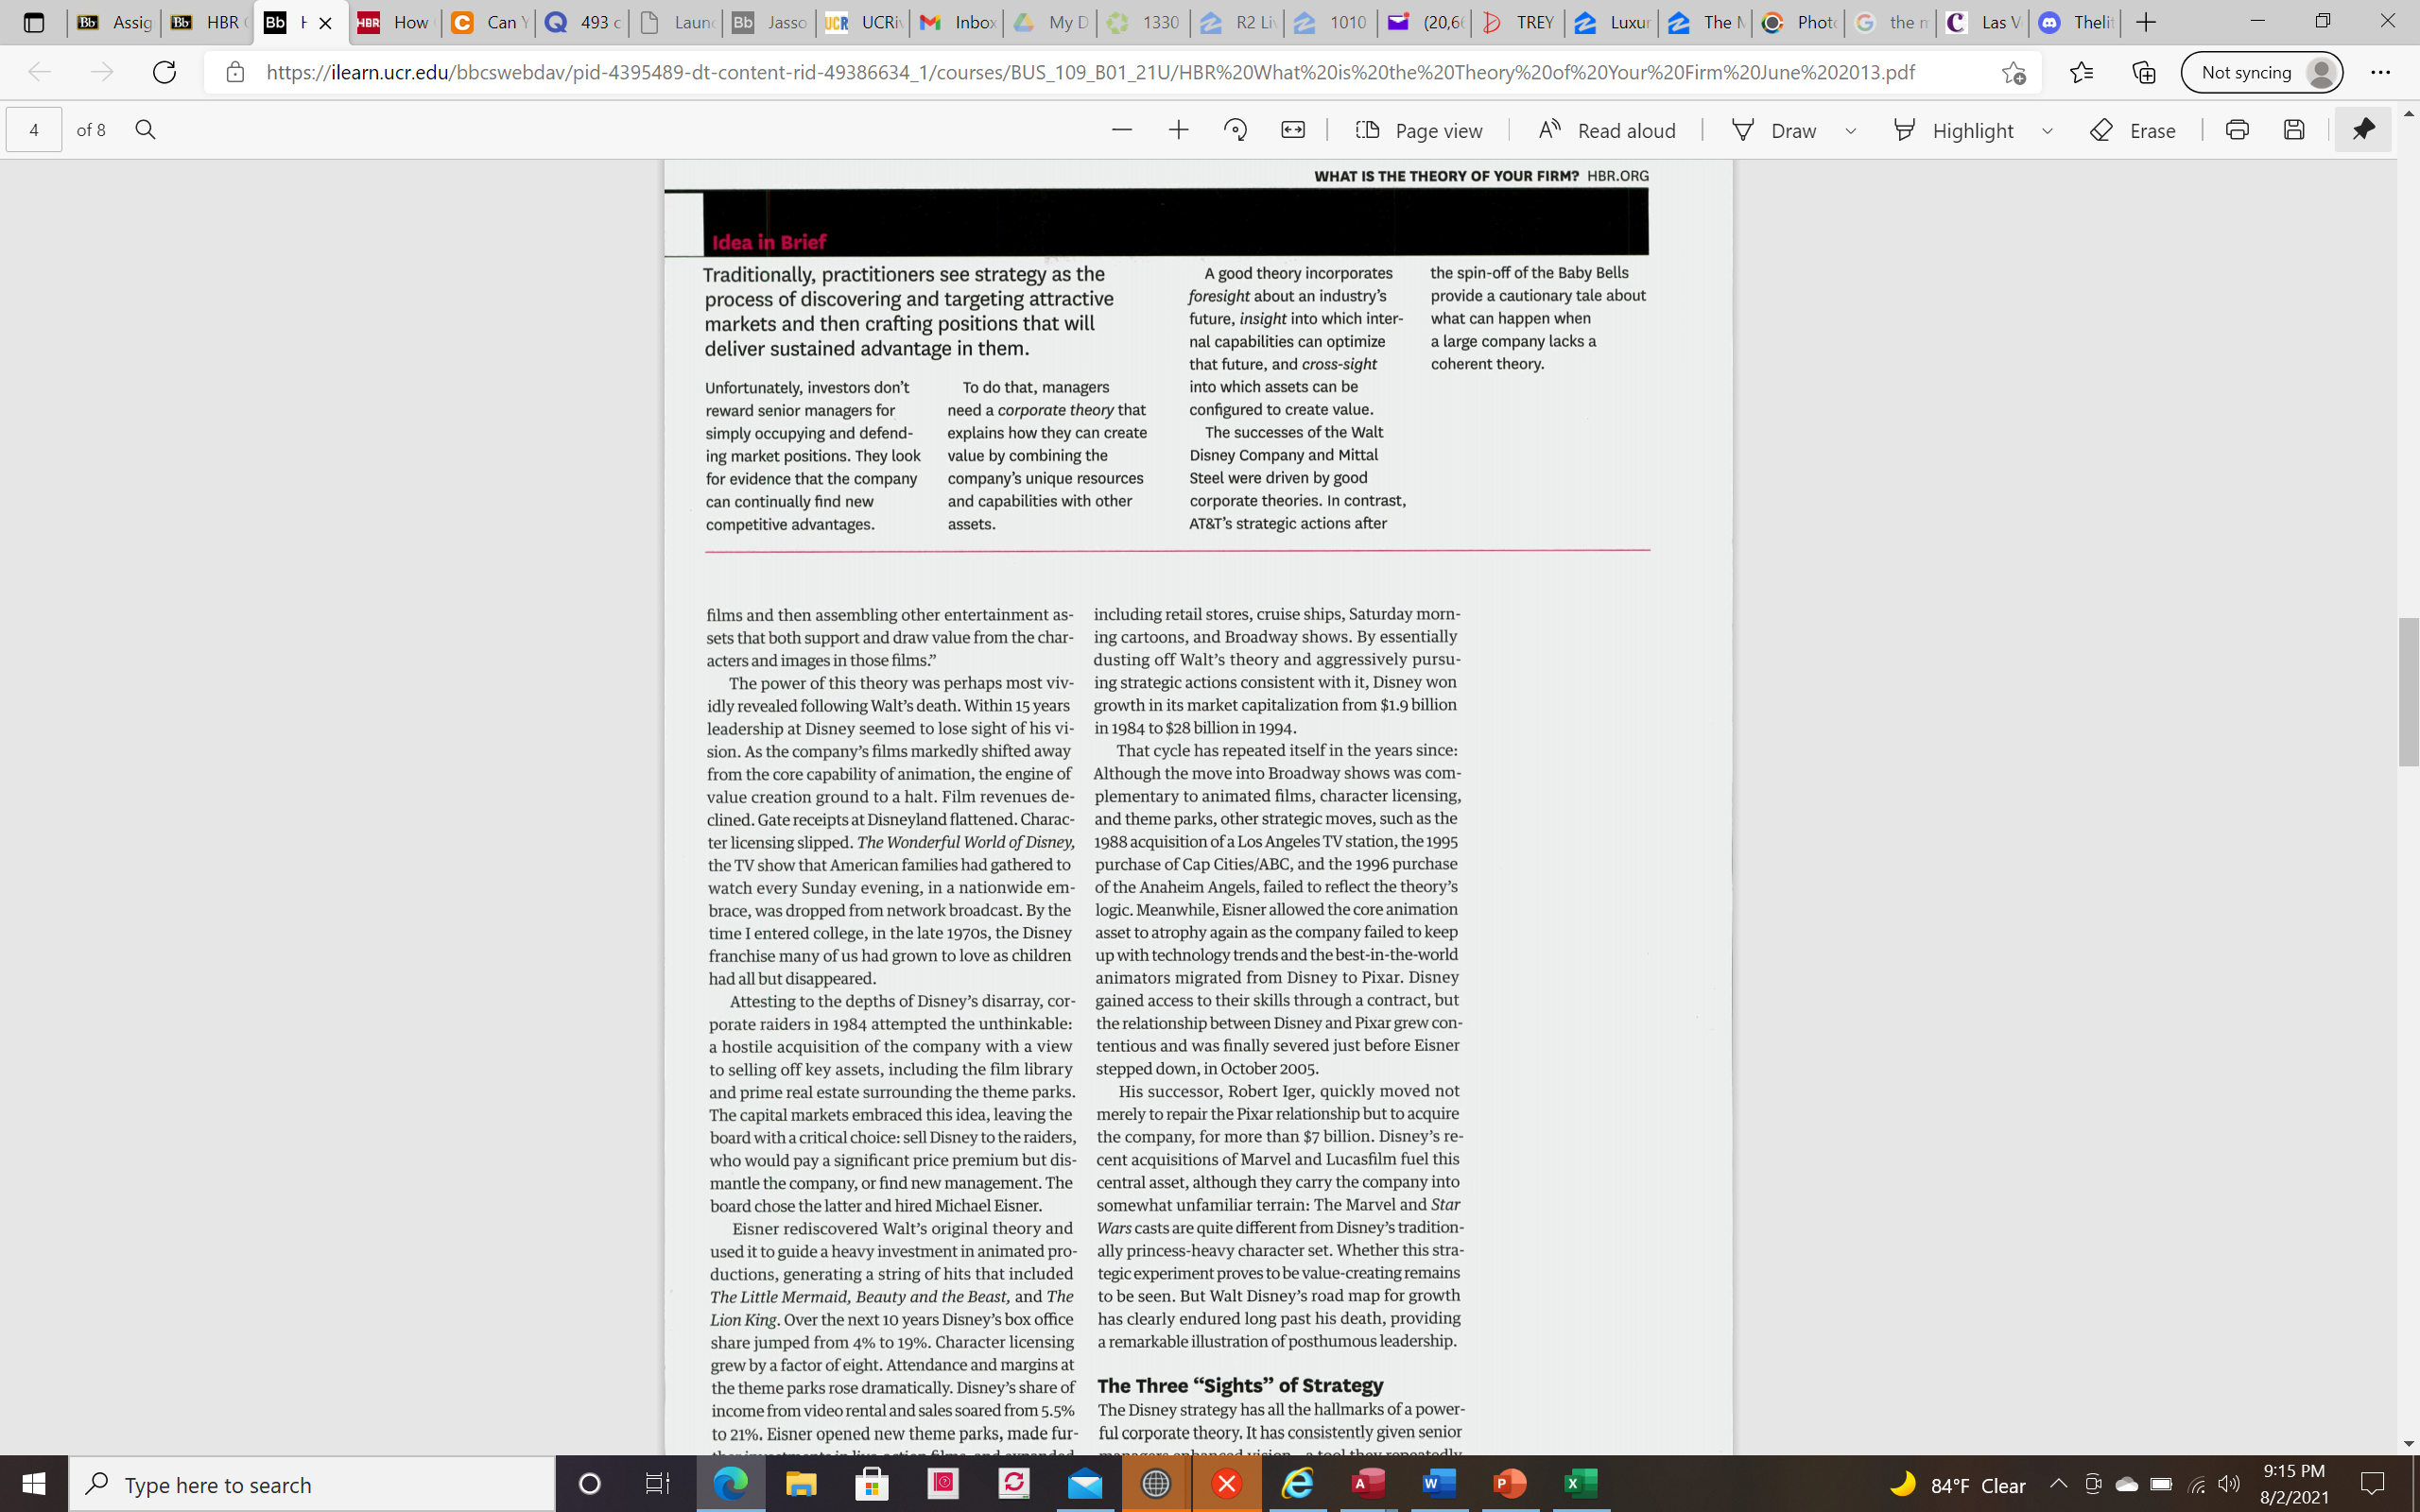Open Task View in taskbar
The width and height of the screenshot is (2420, 1512).
(657, 1484)
